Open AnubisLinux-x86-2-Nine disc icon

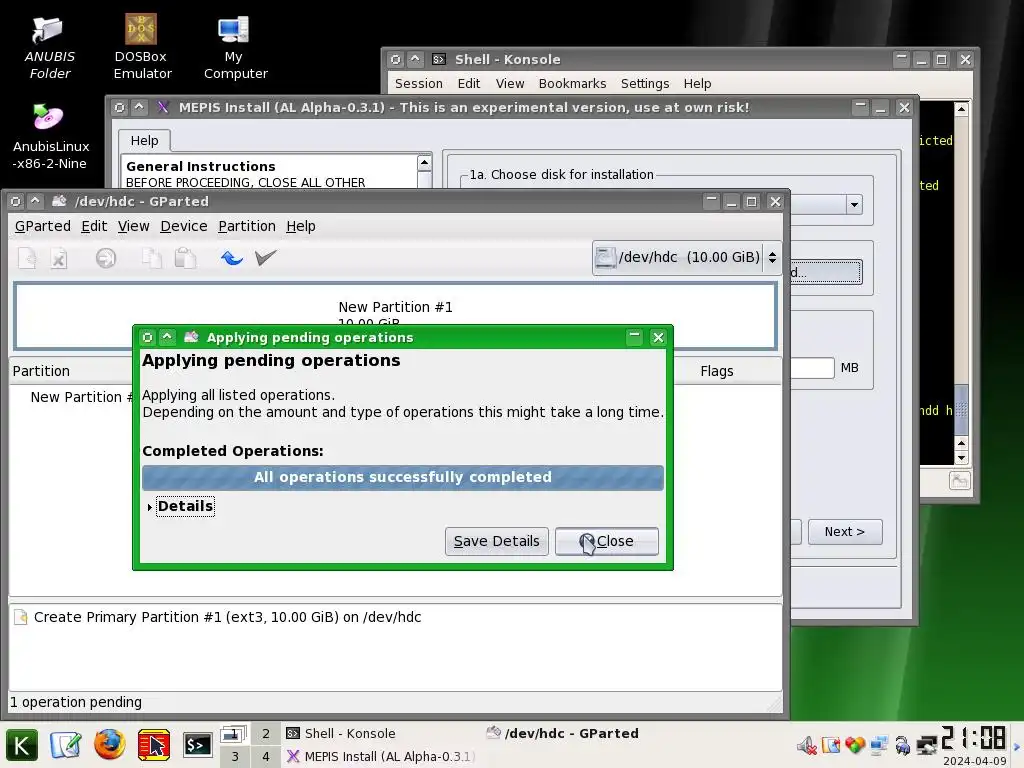coord(50,137)
